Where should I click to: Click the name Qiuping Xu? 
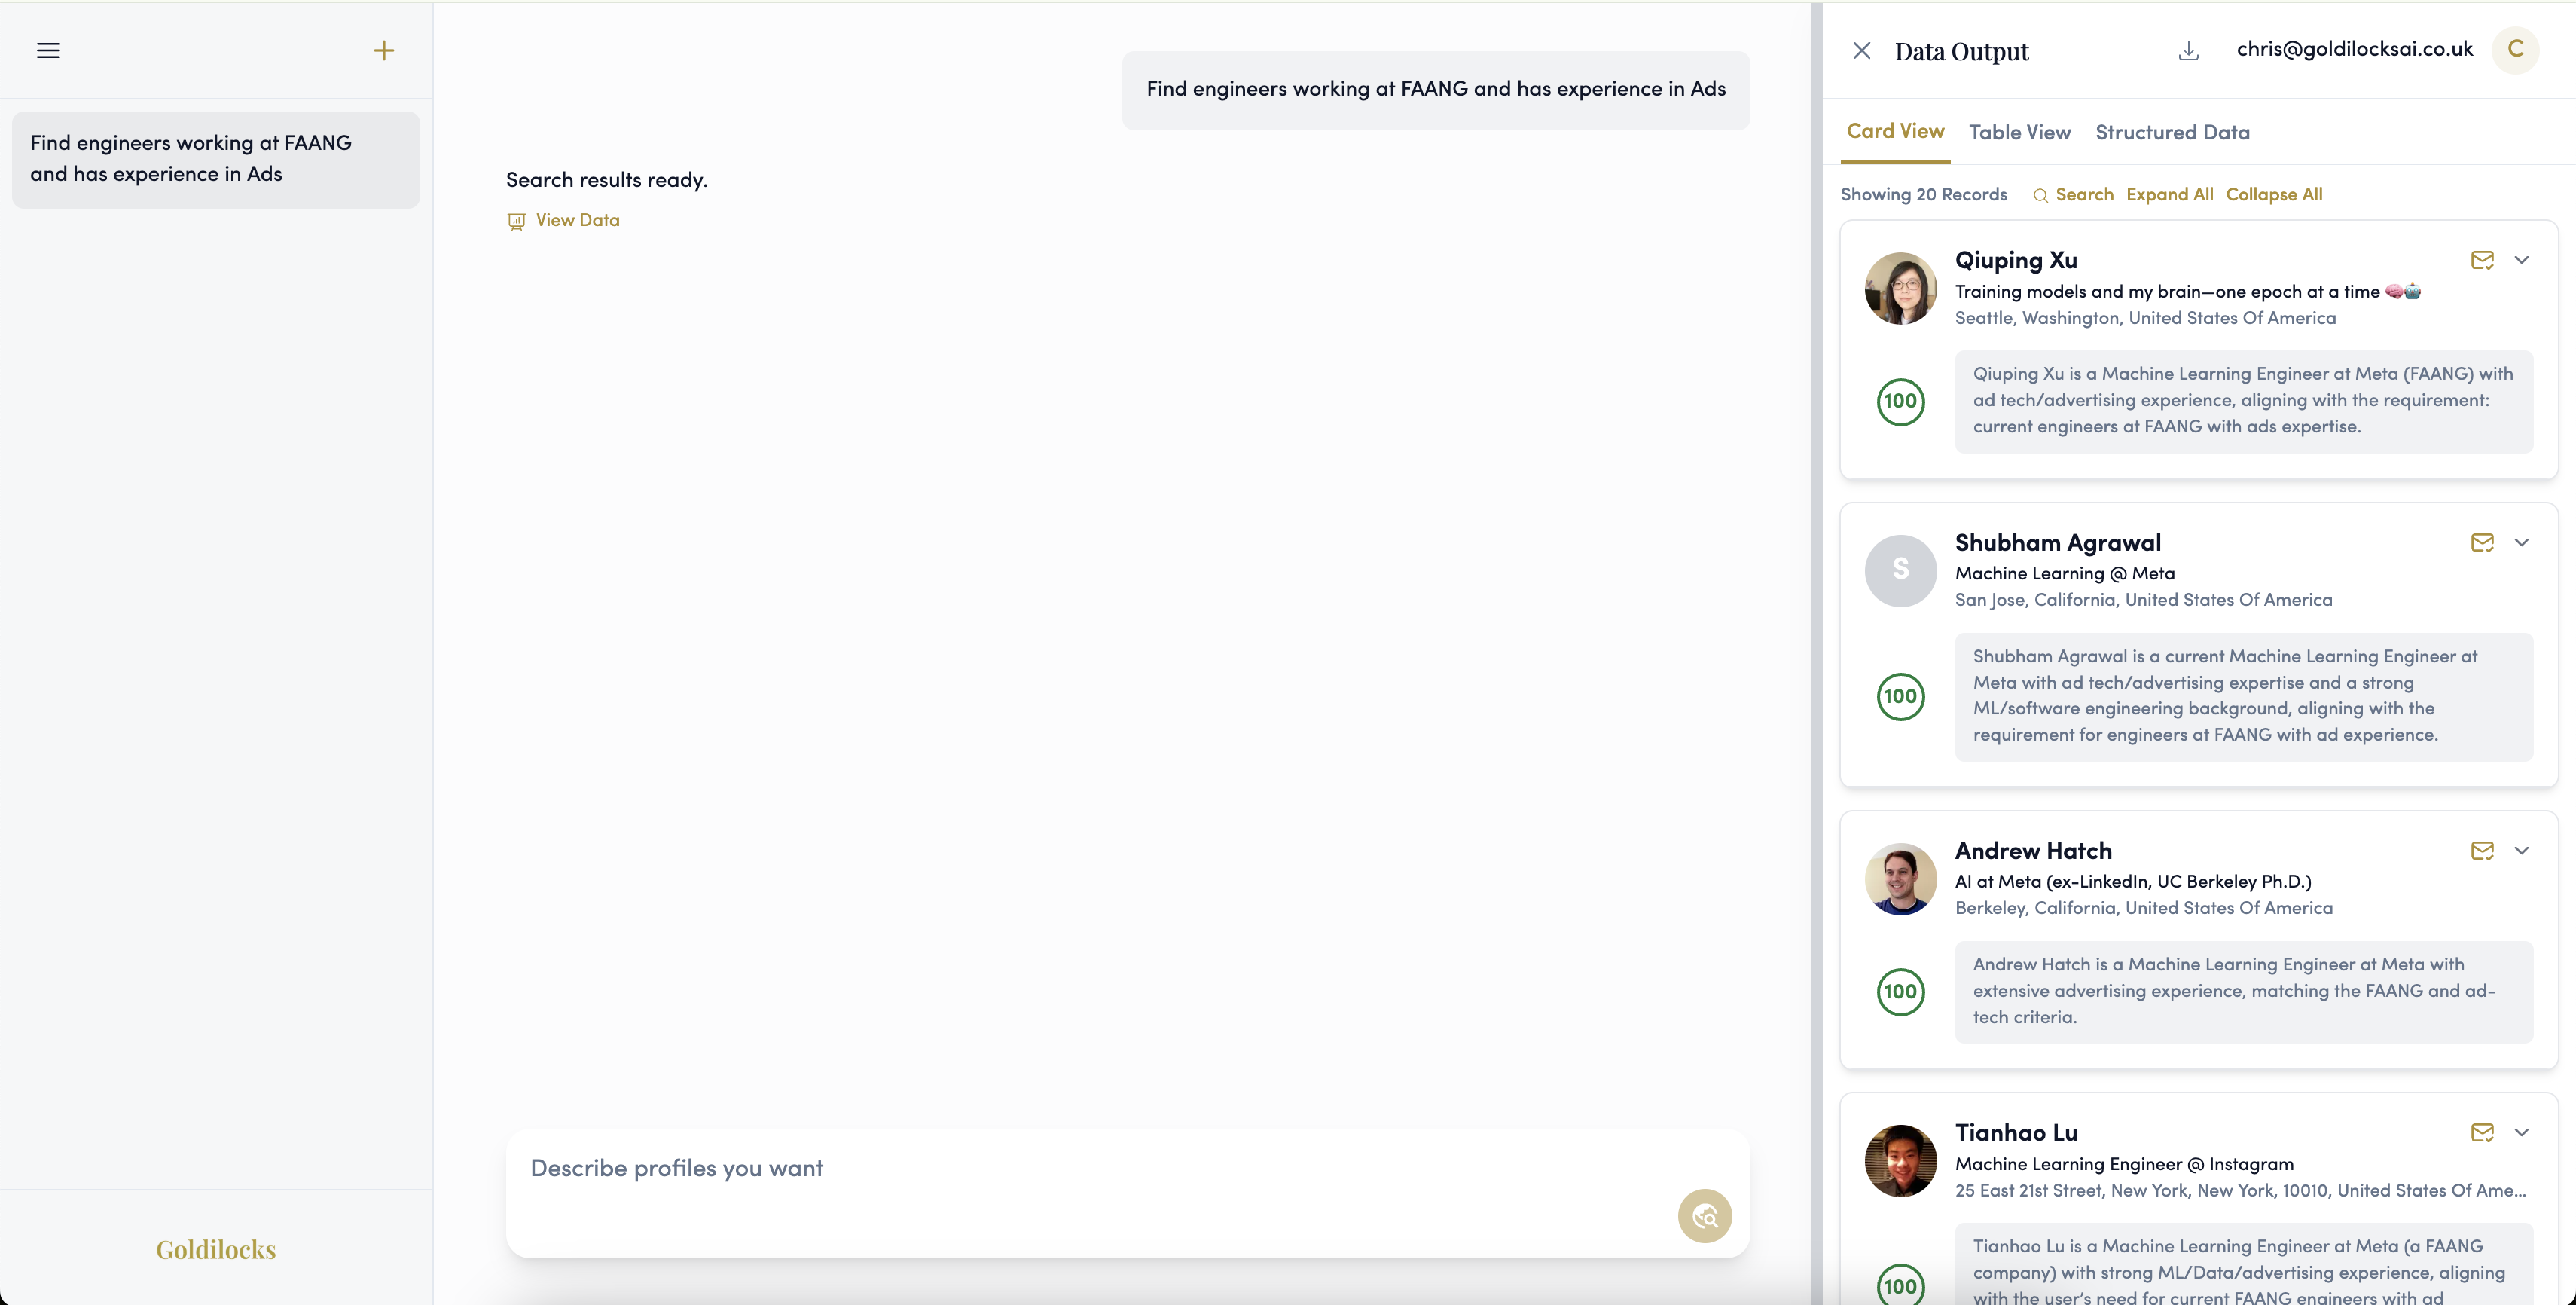click(2015, 260)
